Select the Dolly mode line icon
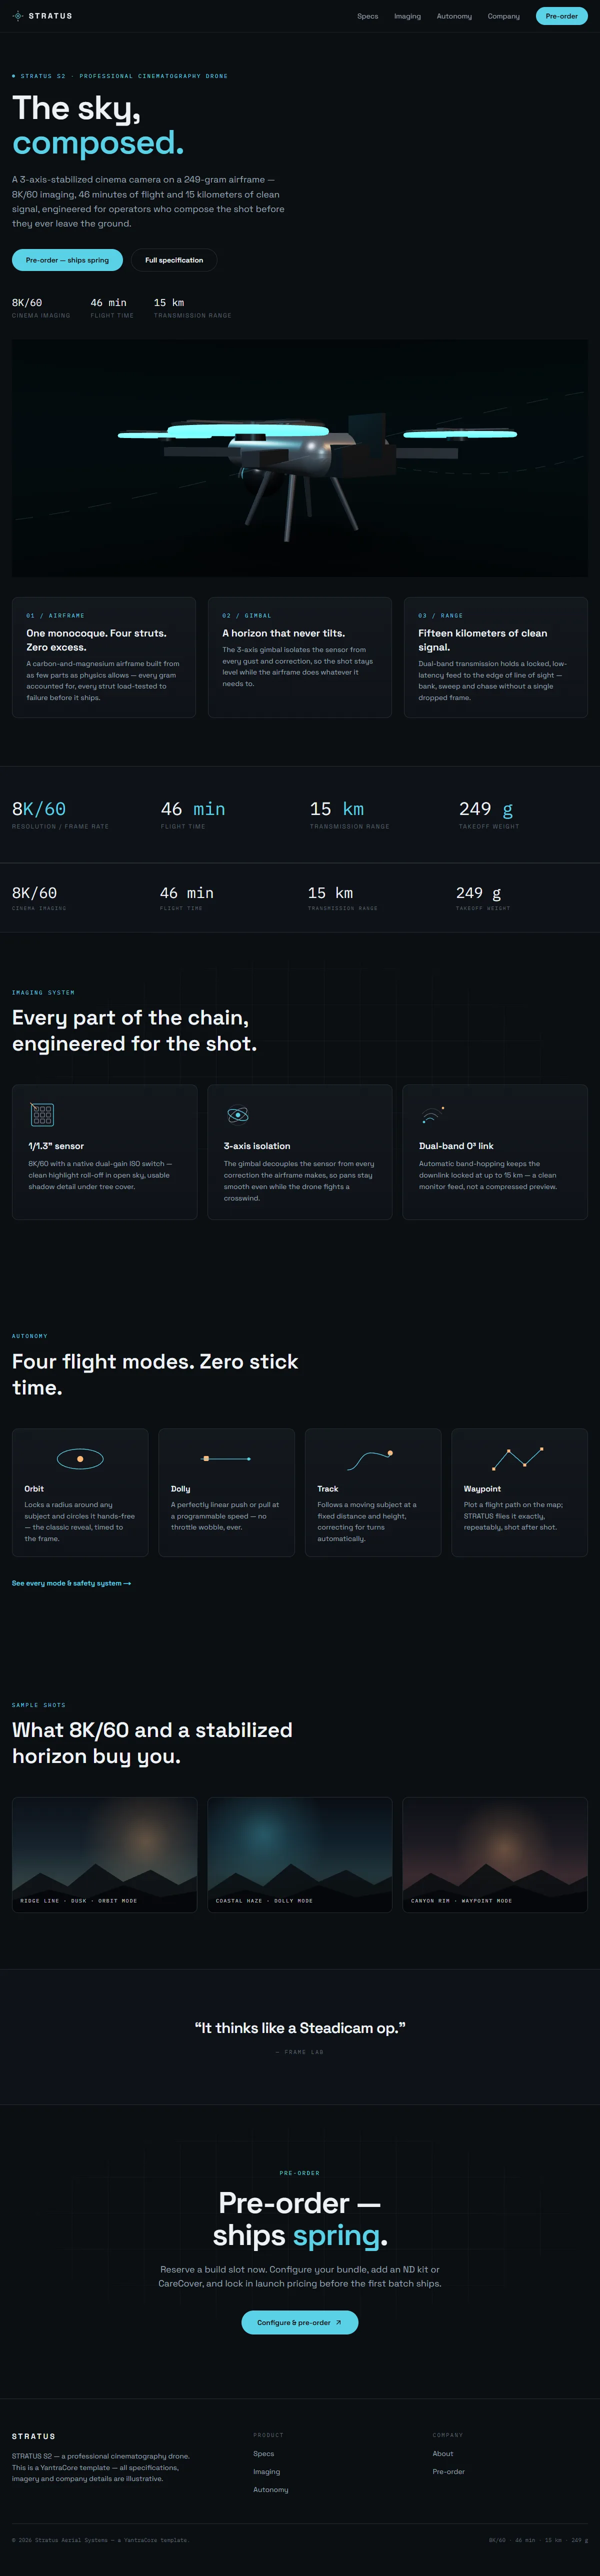This screenshot has height=2576, width=600. [227, 1459]
